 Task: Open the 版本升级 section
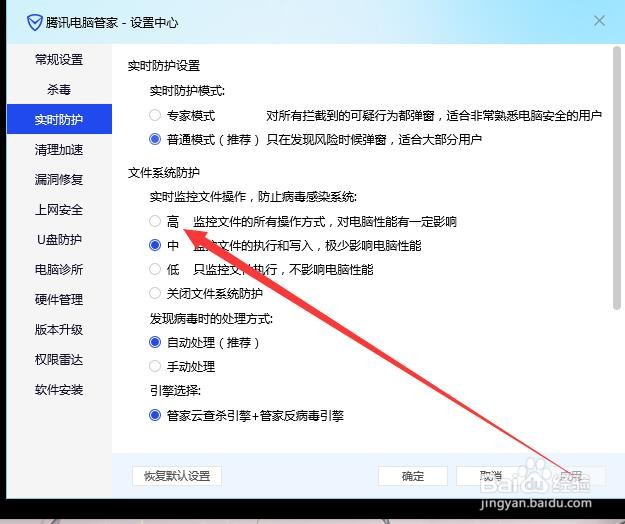[59, 330]
